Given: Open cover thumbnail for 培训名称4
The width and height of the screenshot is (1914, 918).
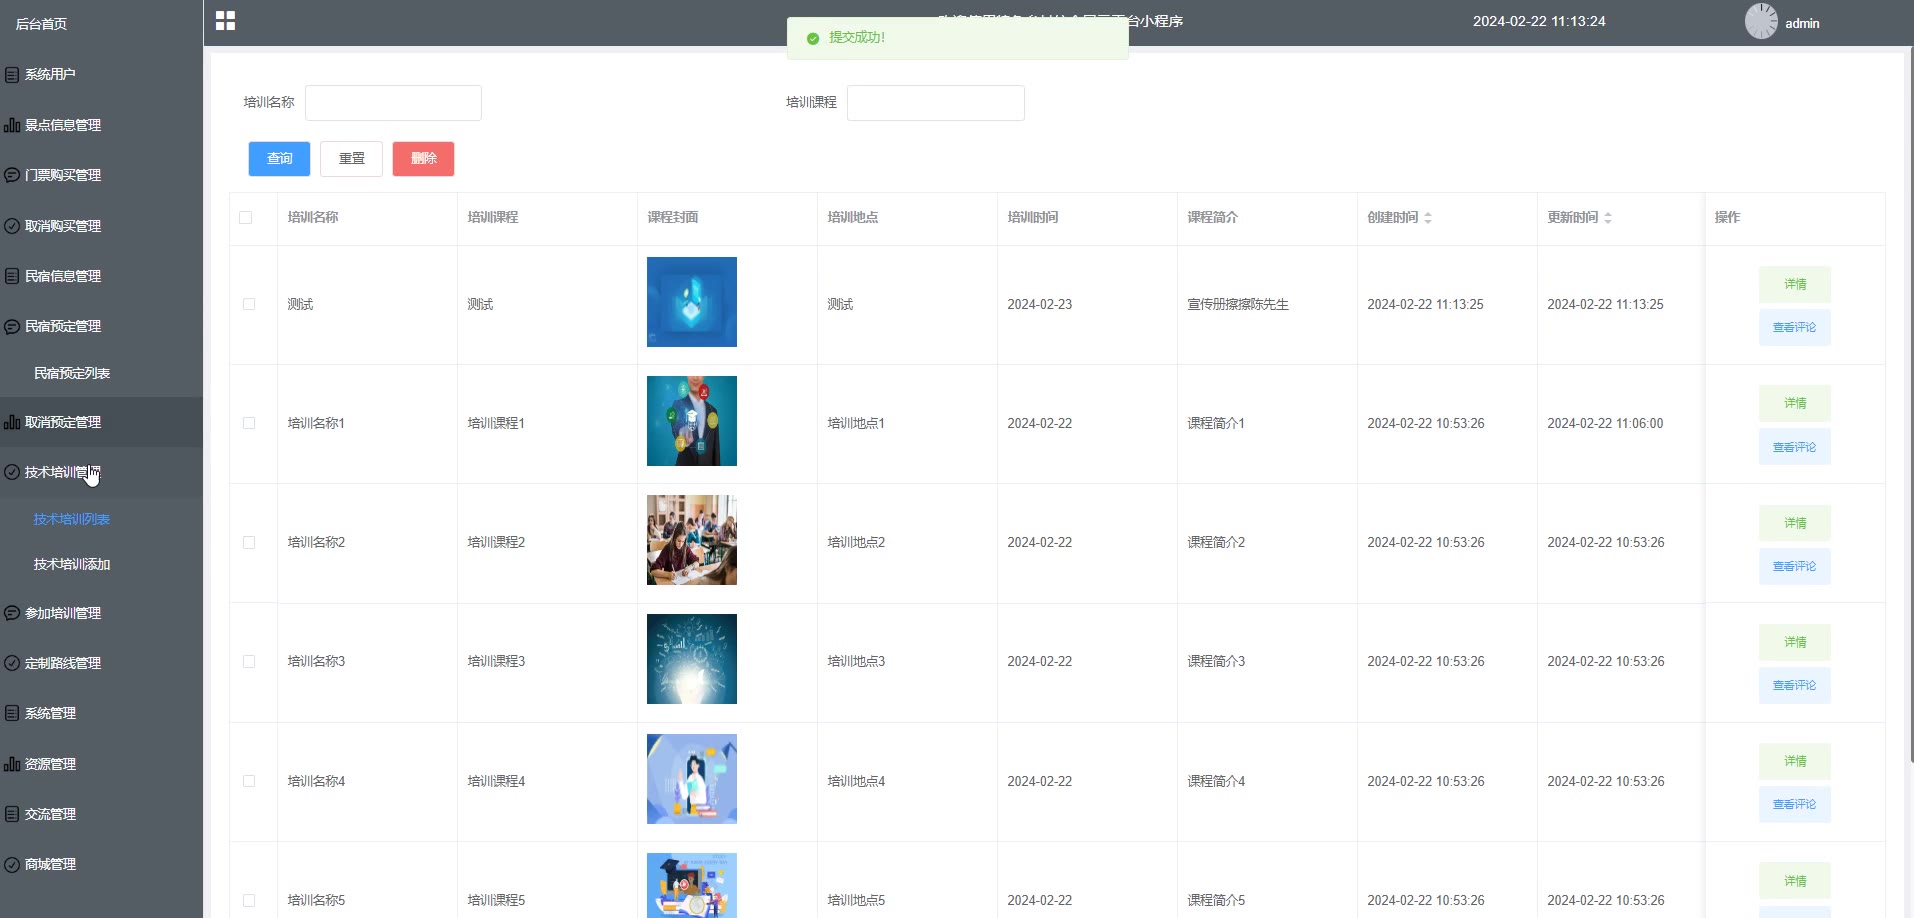Looking at the screenshot, I should (x=692, y=779).
